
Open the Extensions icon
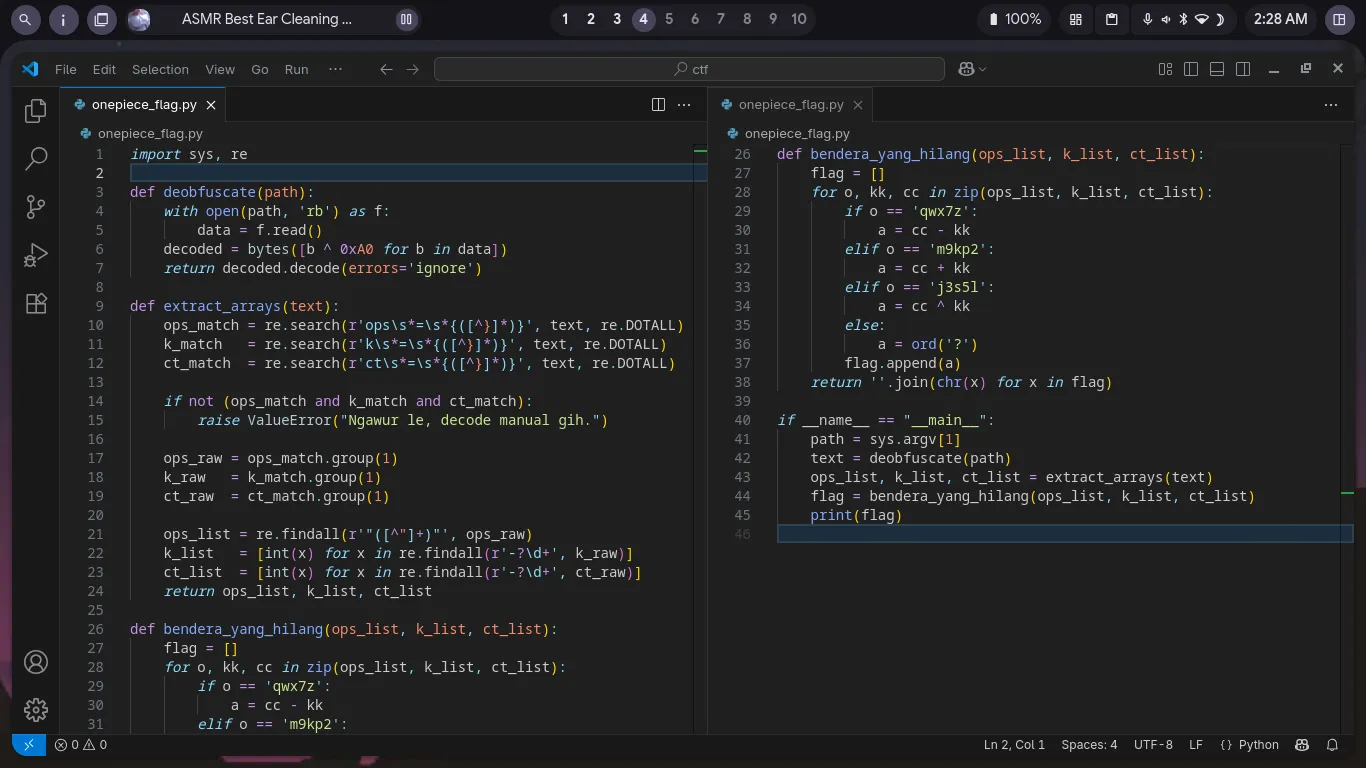(35, 304)
